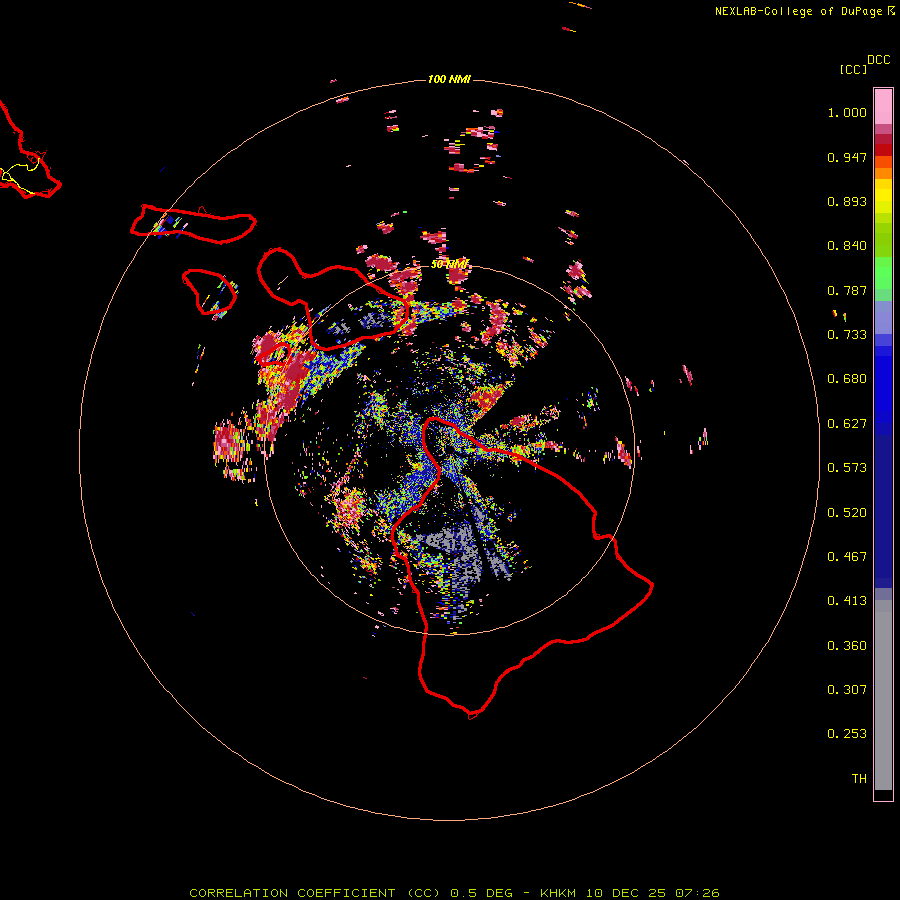The image size is (900, 900).
Task: Click the 0.733 legend value
Action: (847, 335)
